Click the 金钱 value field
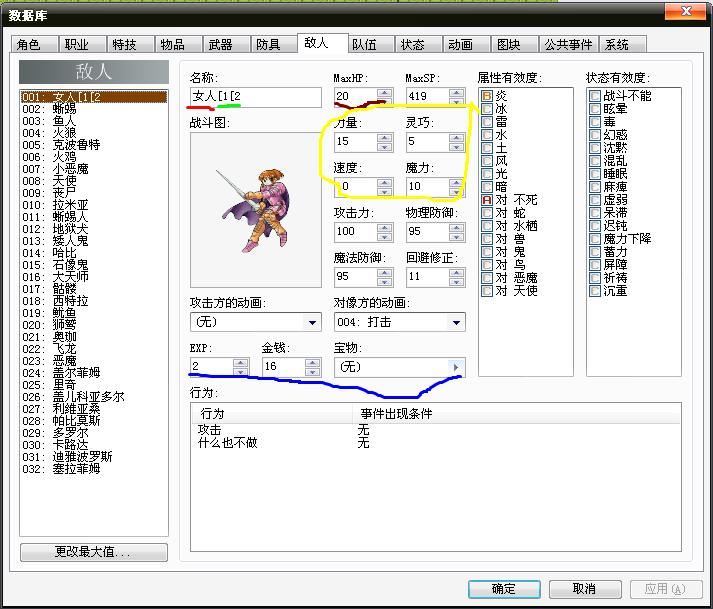713x609 pixels. 284,367
